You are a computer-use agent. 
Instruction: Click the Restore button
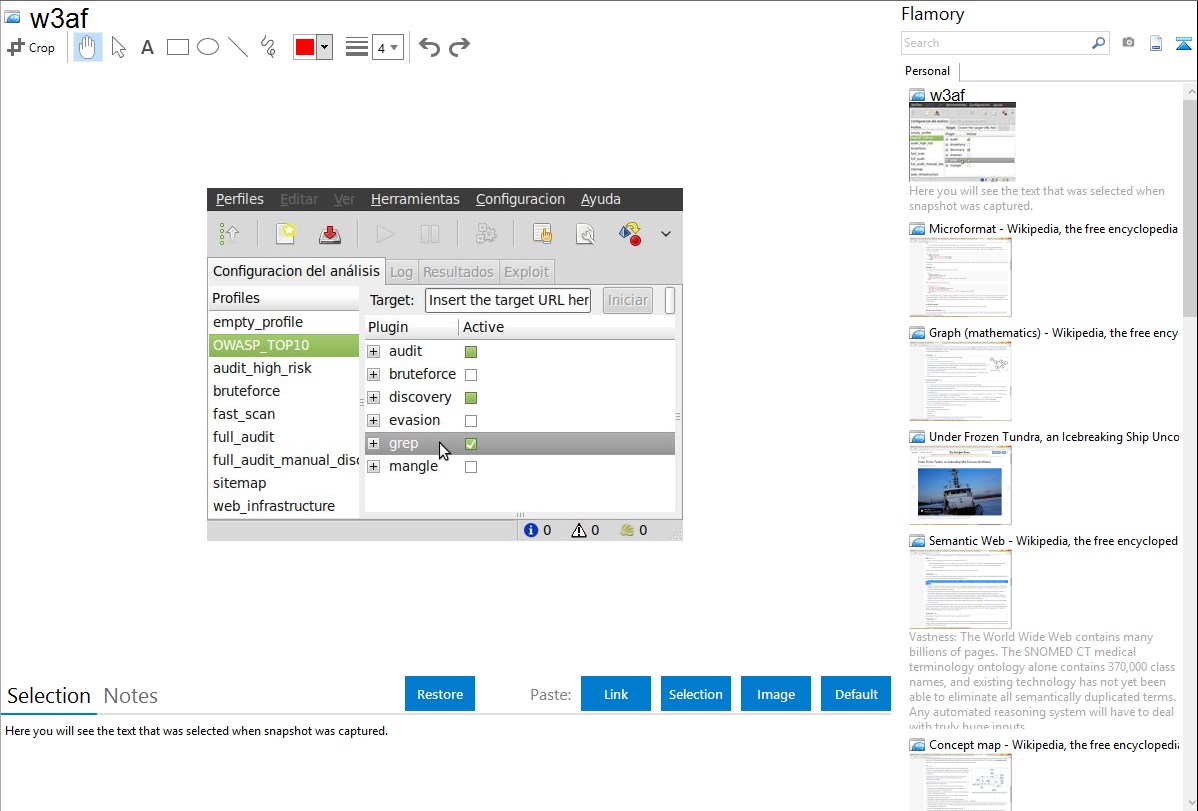[440, 694]
